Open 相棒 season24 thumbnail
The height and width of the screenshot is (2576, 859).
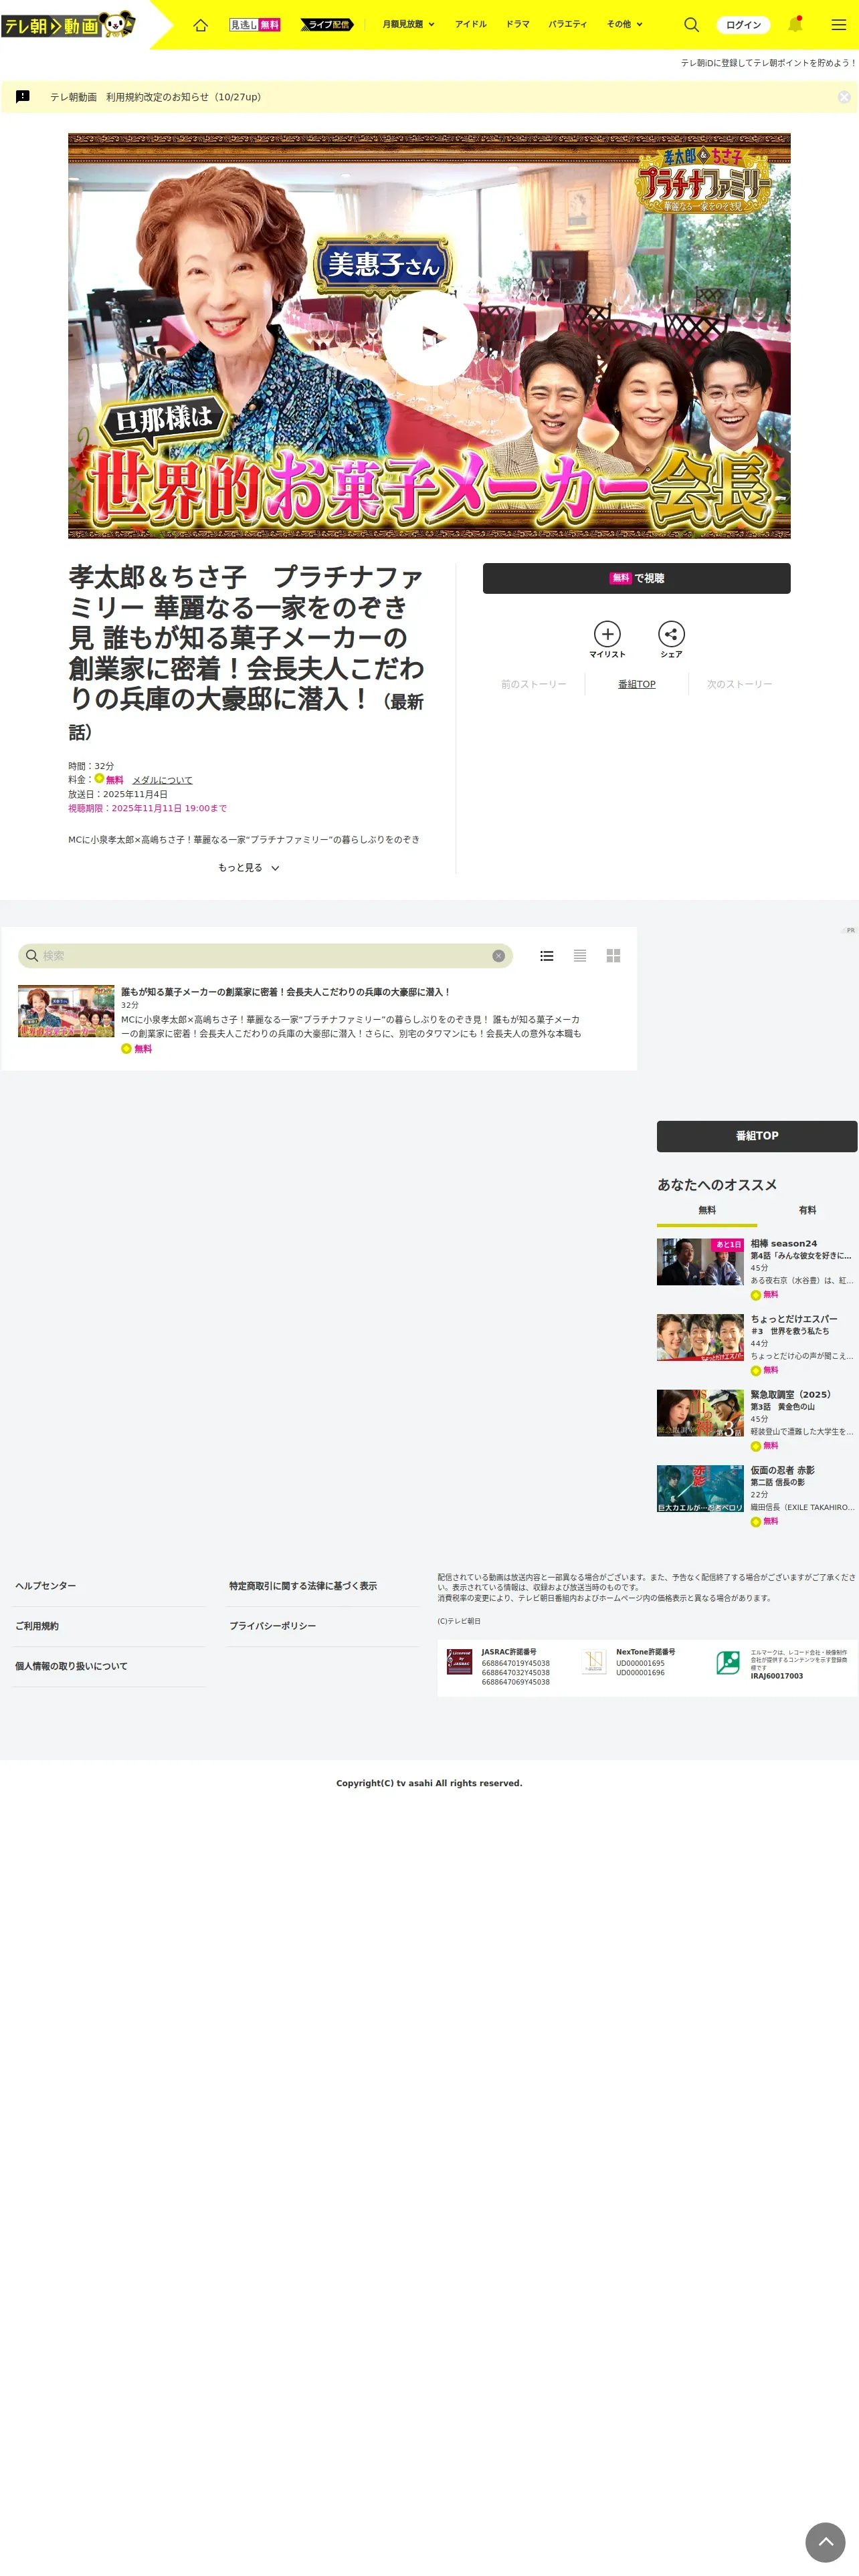pos(700,1262)
